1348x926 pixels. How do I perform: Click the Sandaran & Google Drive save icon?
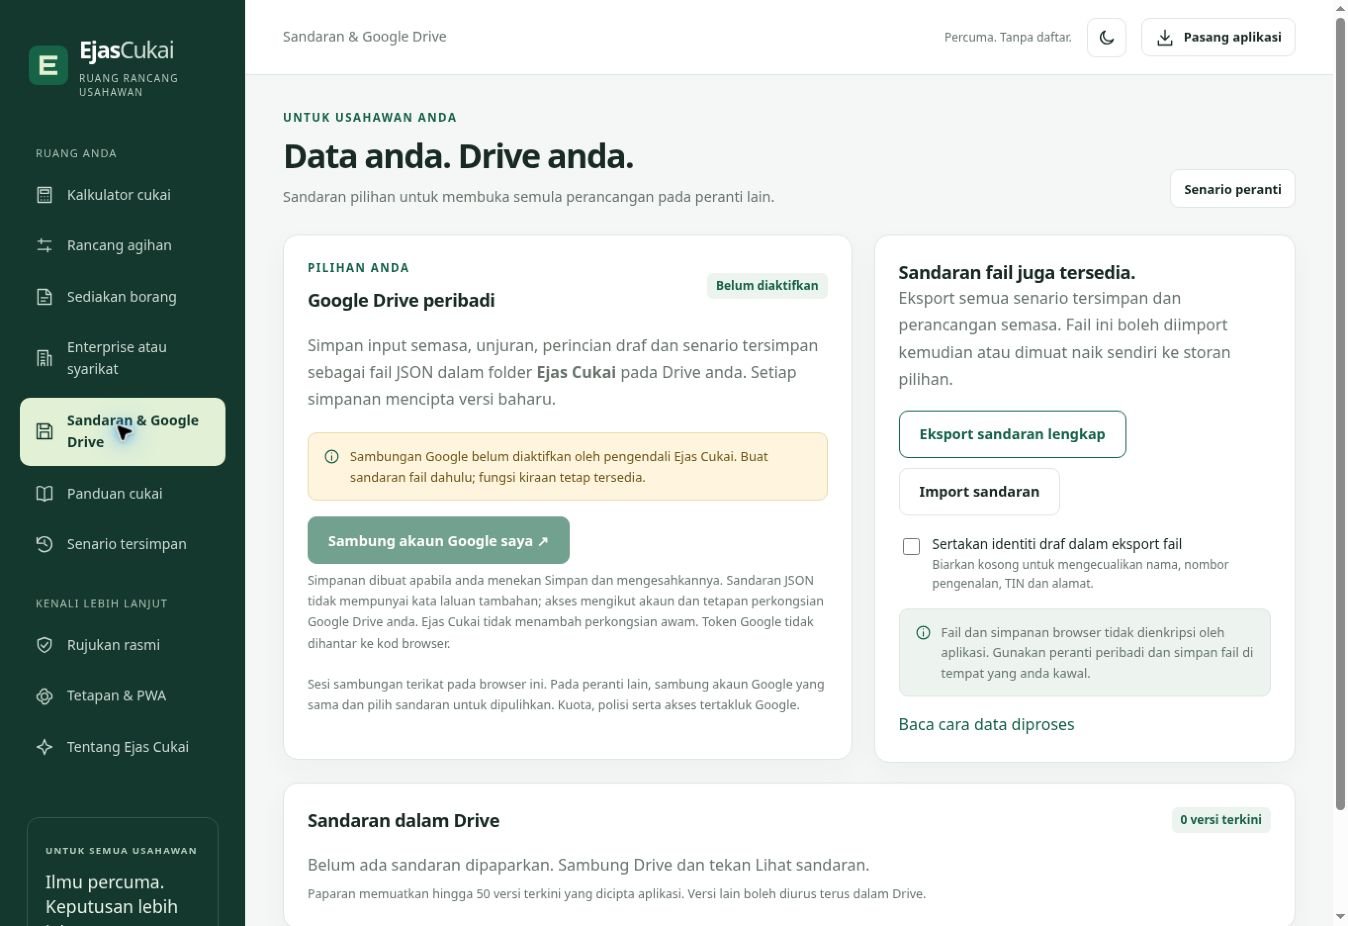tap(44, 431)
